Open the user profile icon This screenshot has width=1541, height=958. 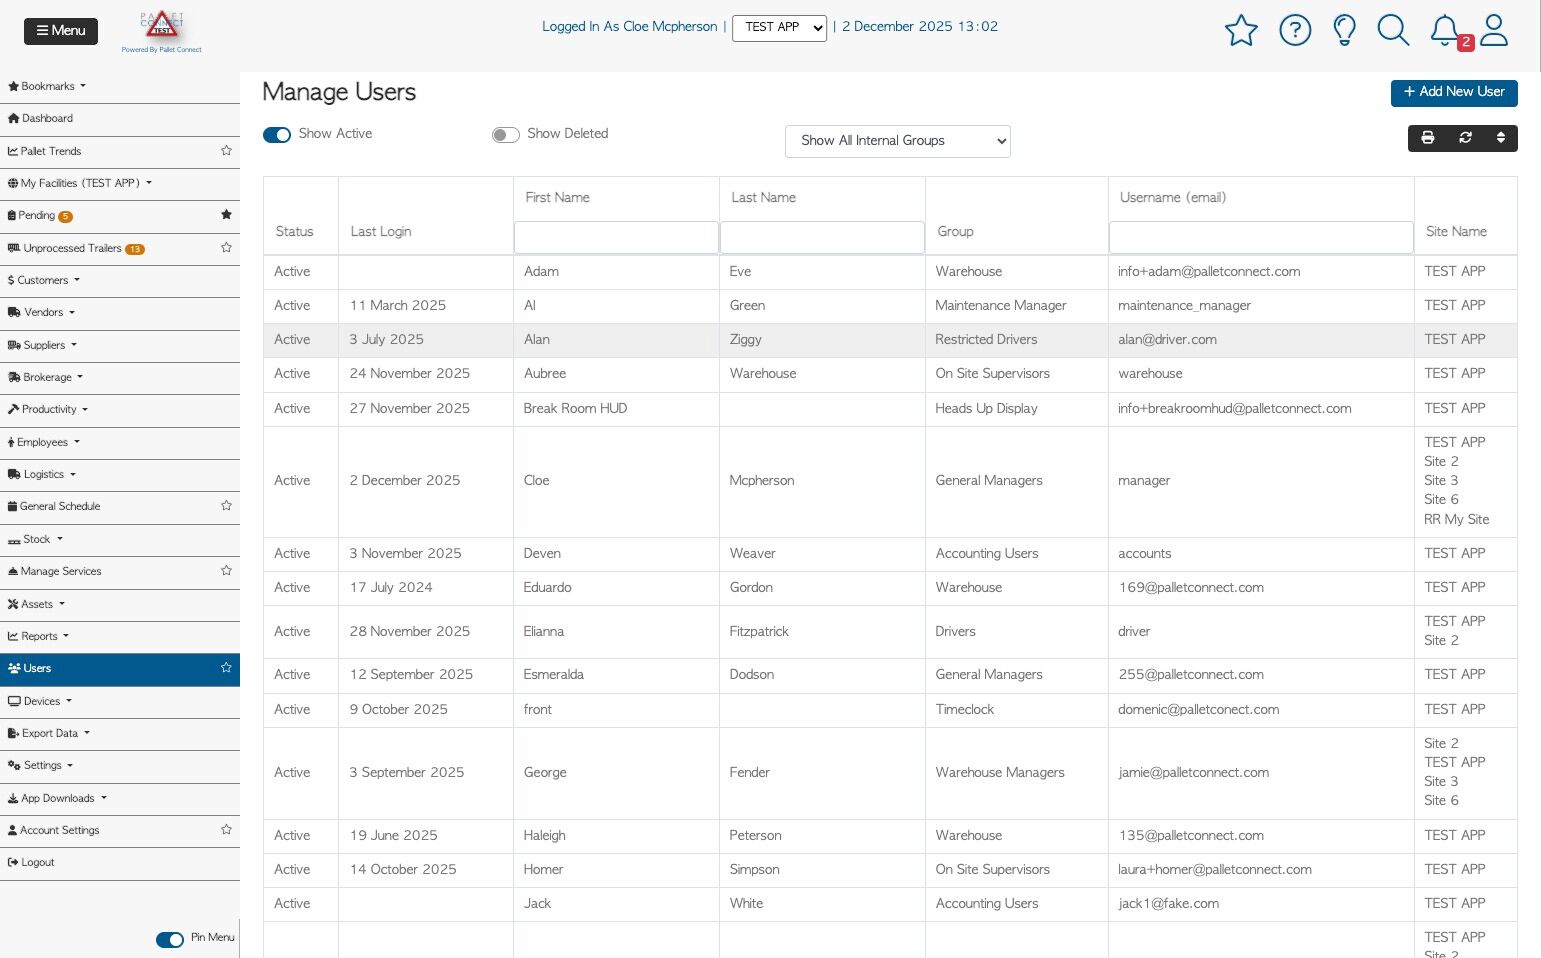point(1494,30)
